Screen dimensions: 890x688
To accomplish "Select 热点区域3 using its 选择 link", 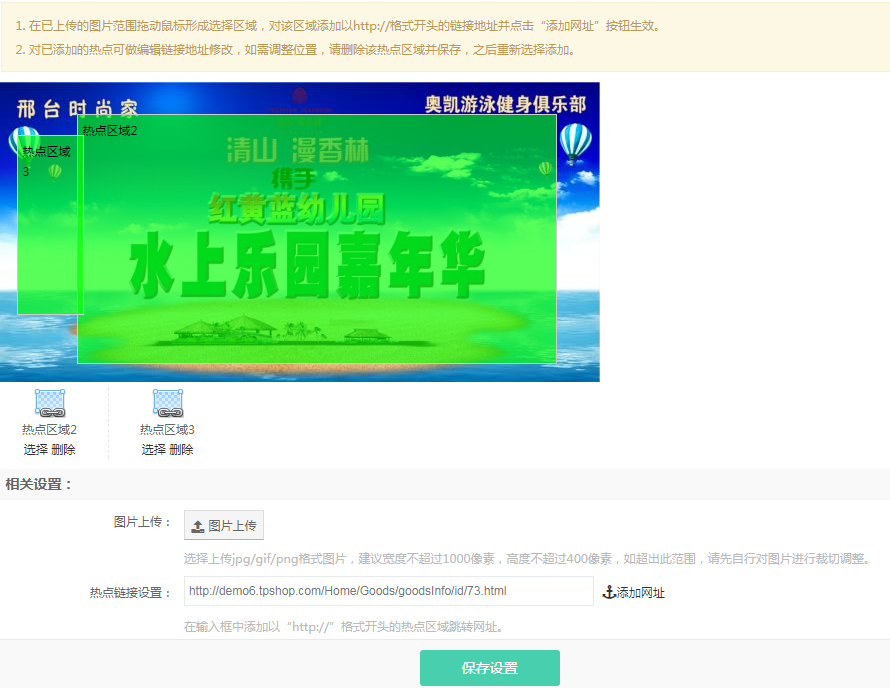I will (x=154, y=450).
